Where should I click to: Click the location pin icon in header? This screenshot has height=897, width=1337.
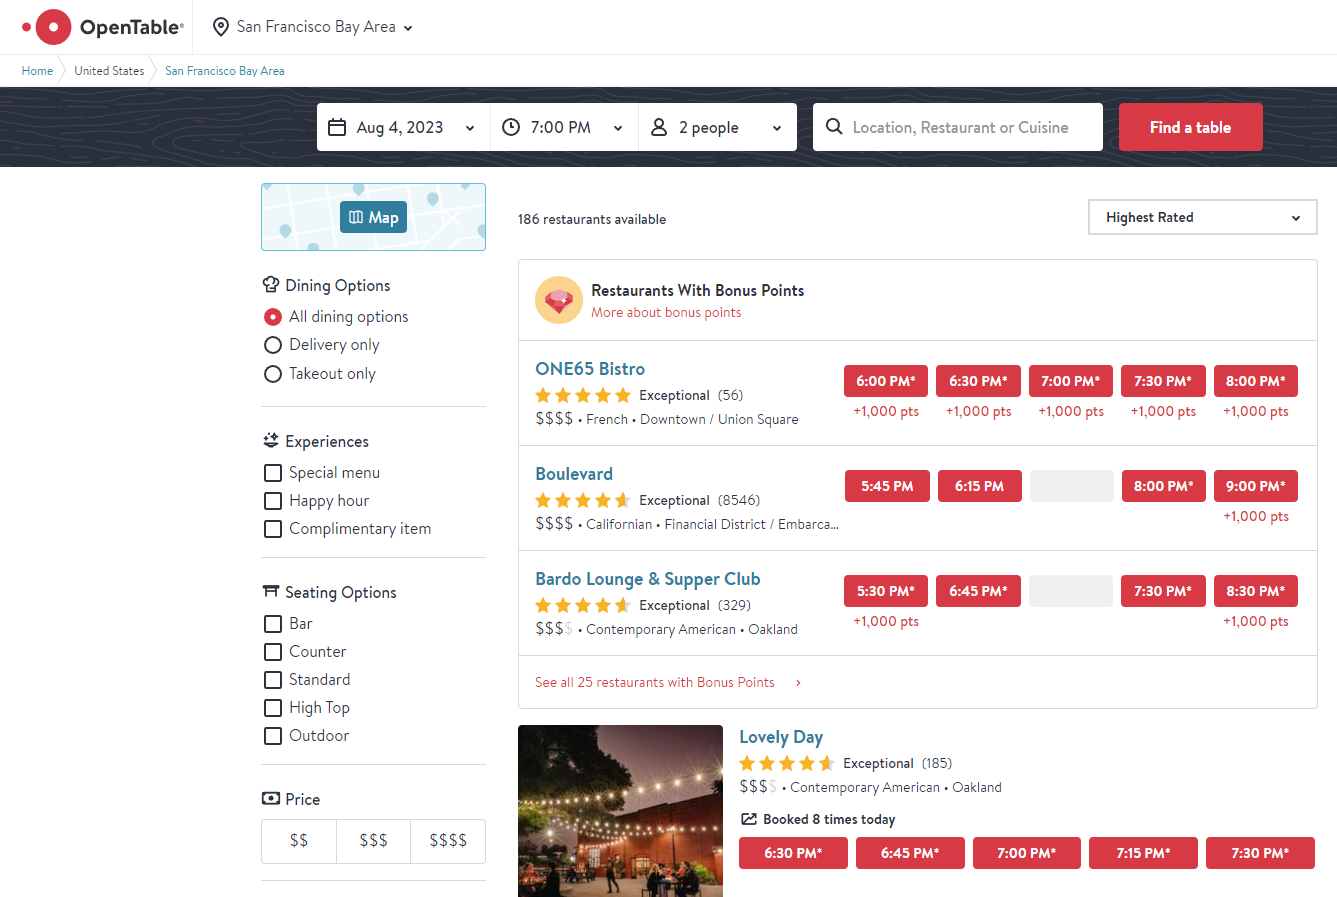(221, 27)
